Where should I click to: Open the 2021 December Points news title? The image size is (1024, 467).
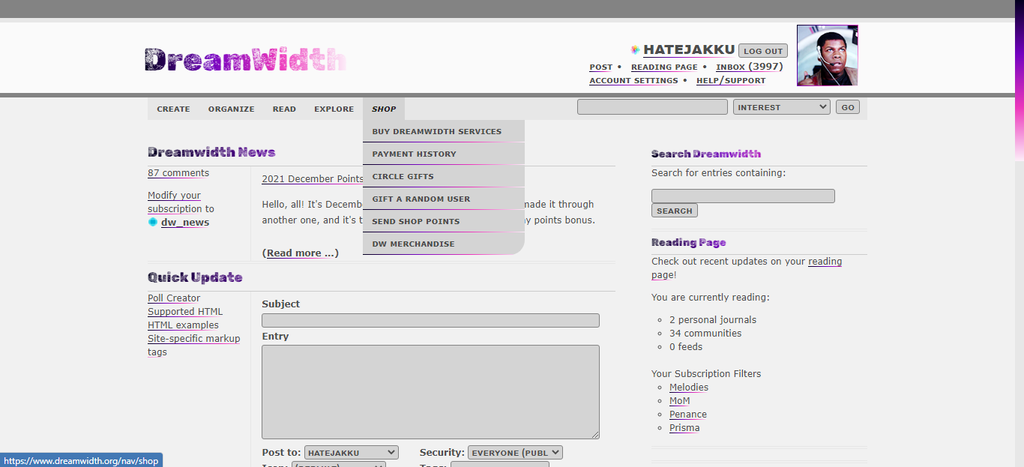pyautogui.click(x=313, y=179)
